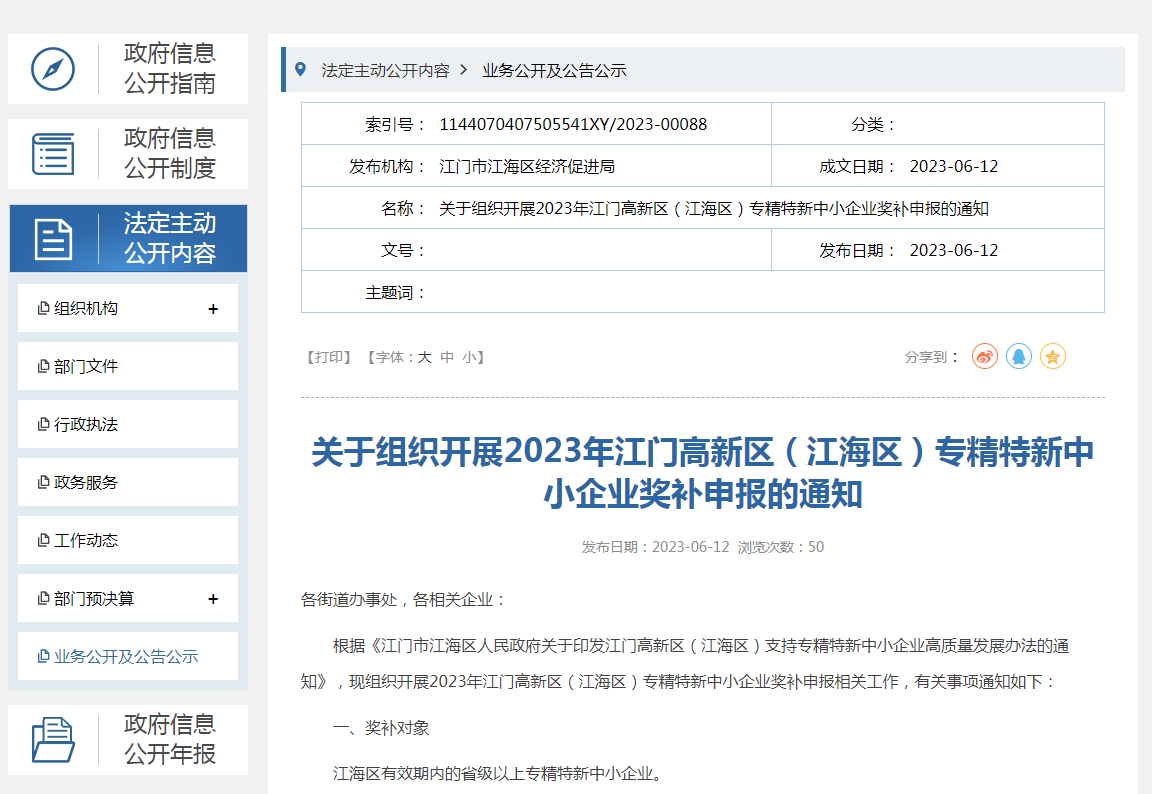
Task: Expand the 部门预决算 plus sign
Action: 213,599
